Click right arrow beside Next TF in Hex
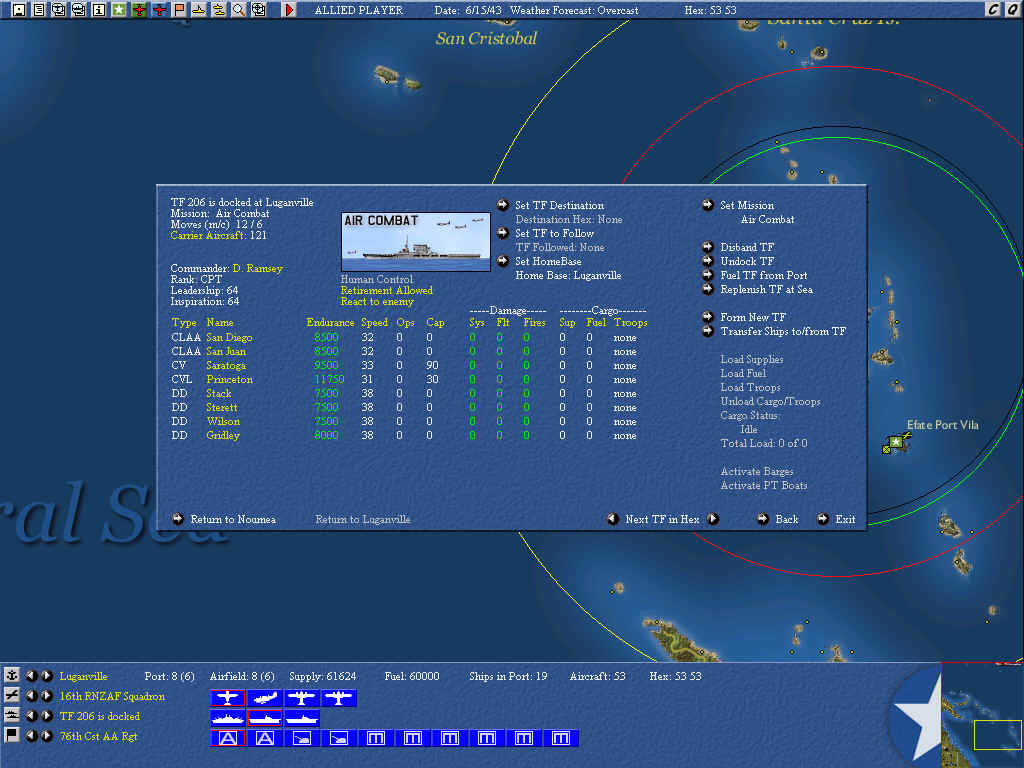Screen dimensions: 1024x768 pos(713,519)
